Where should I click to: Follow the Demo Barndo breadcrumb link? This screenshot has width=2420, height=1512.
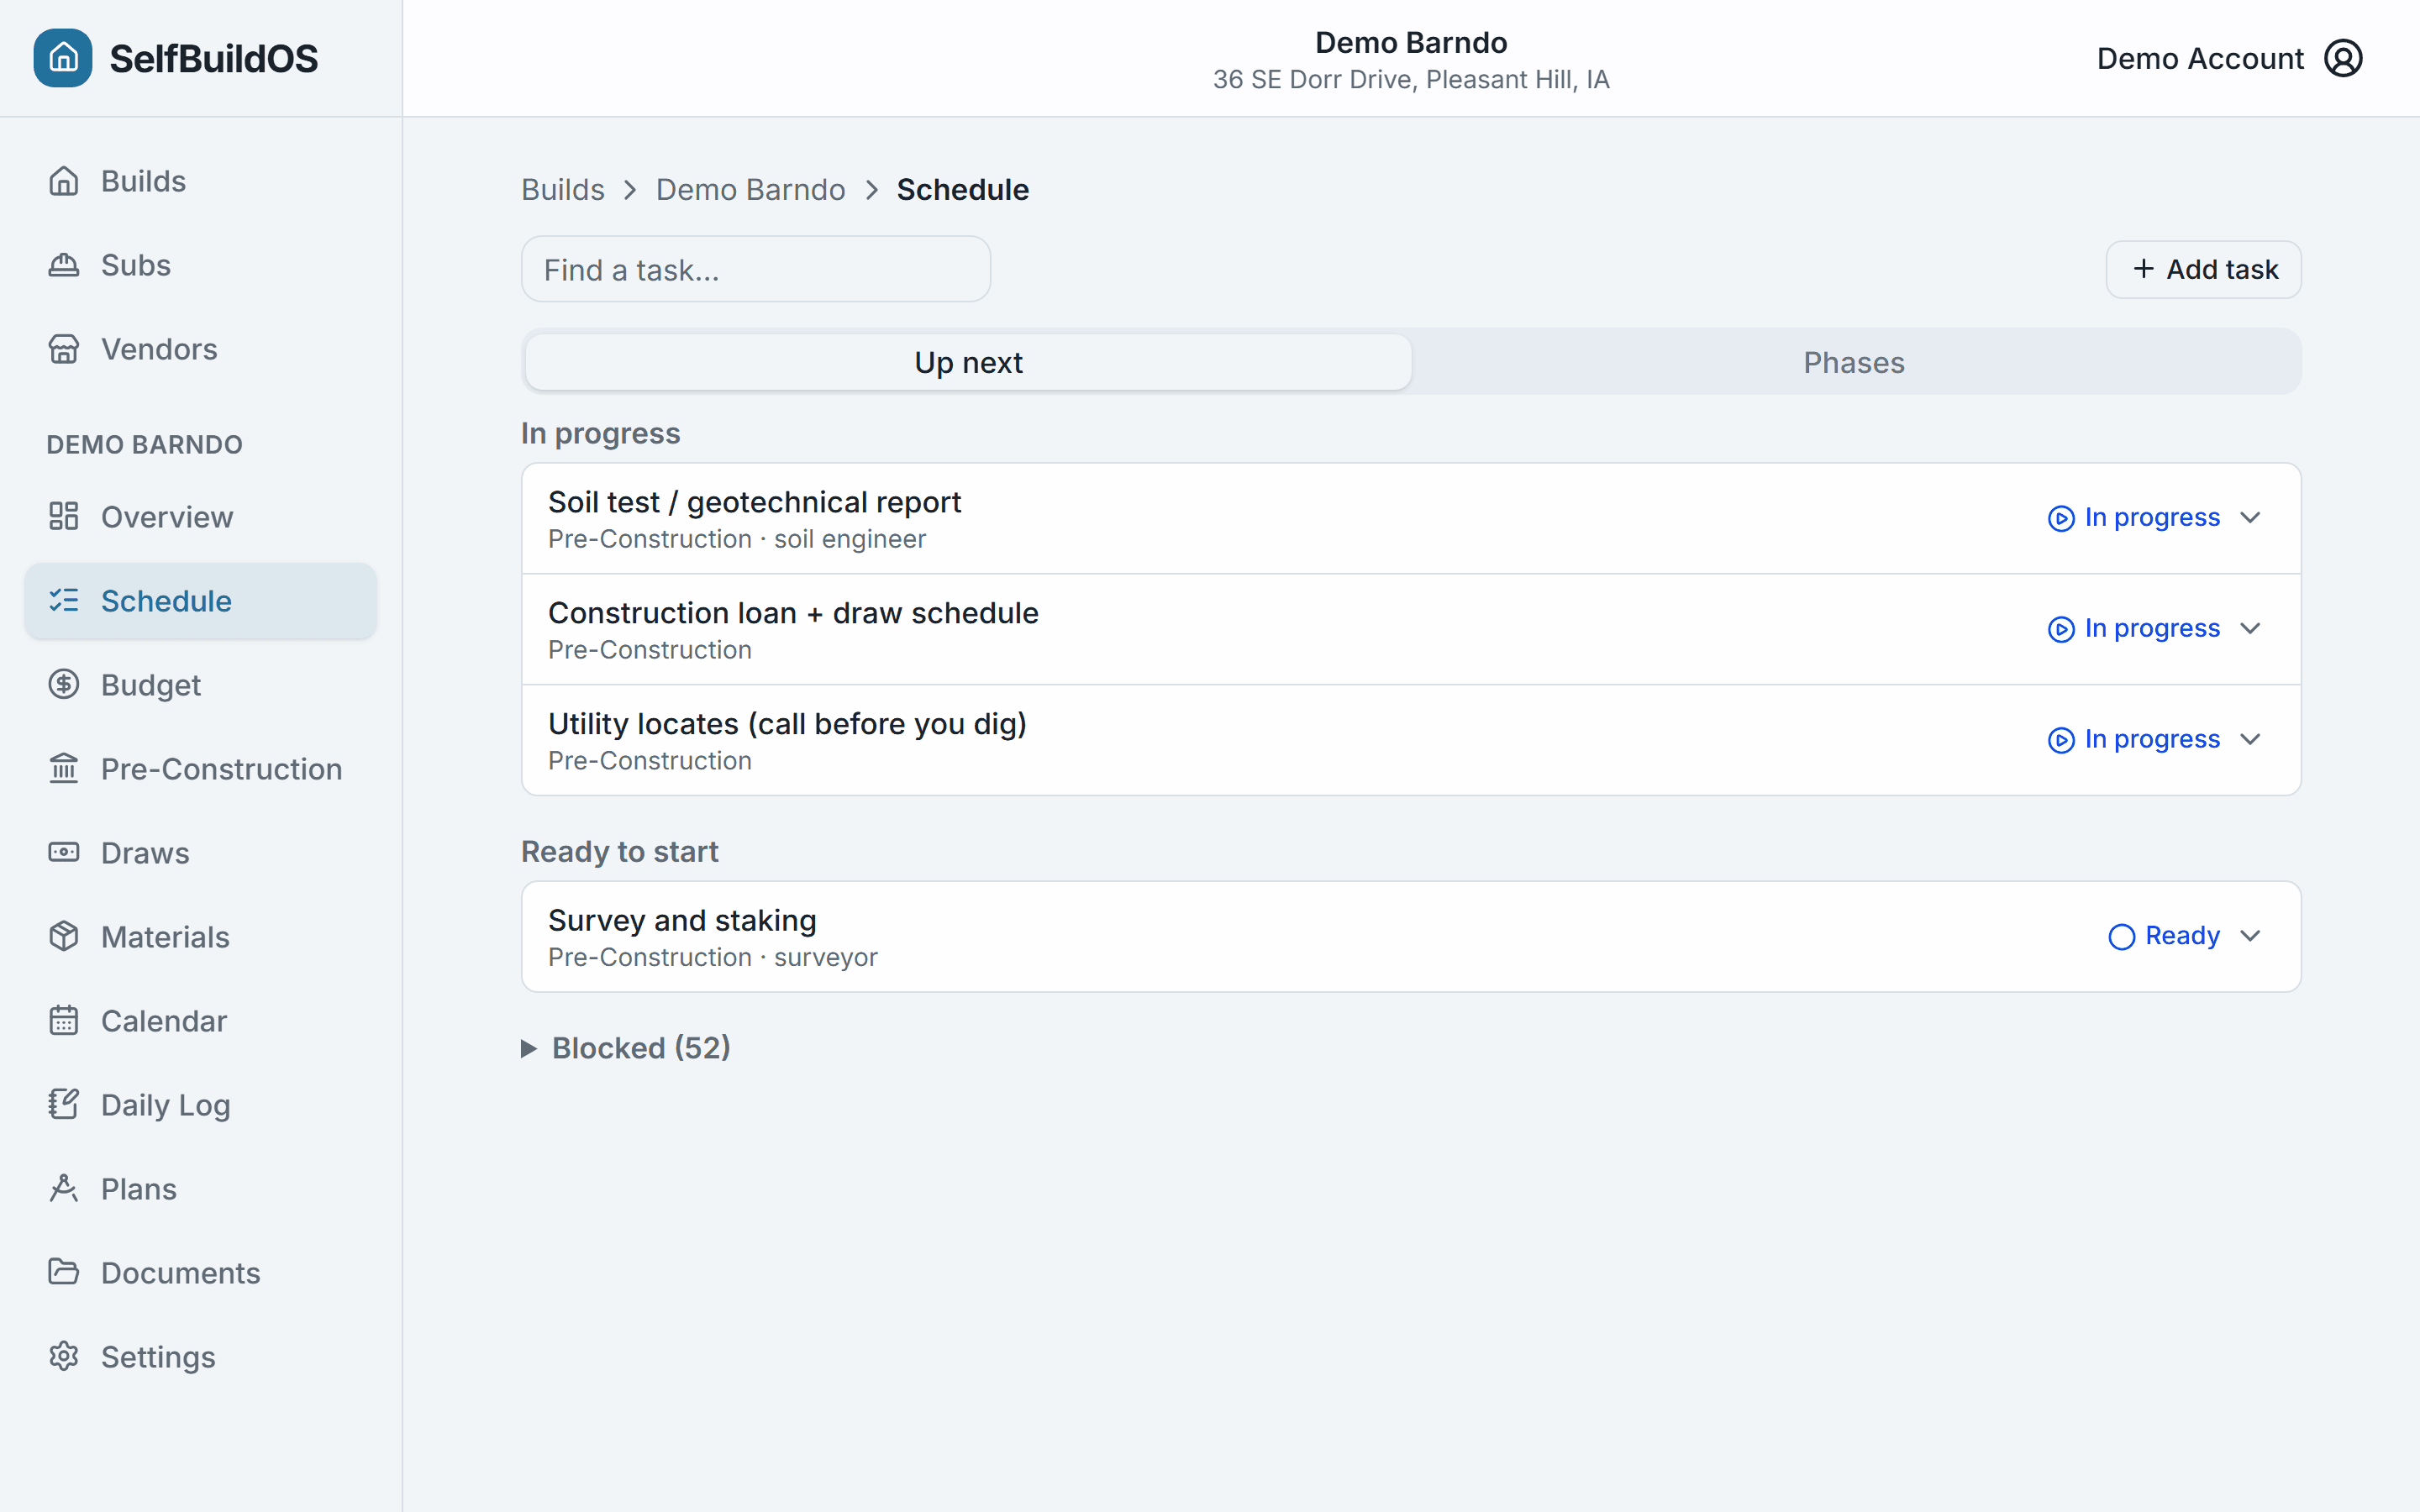click(x=750, y=189)
